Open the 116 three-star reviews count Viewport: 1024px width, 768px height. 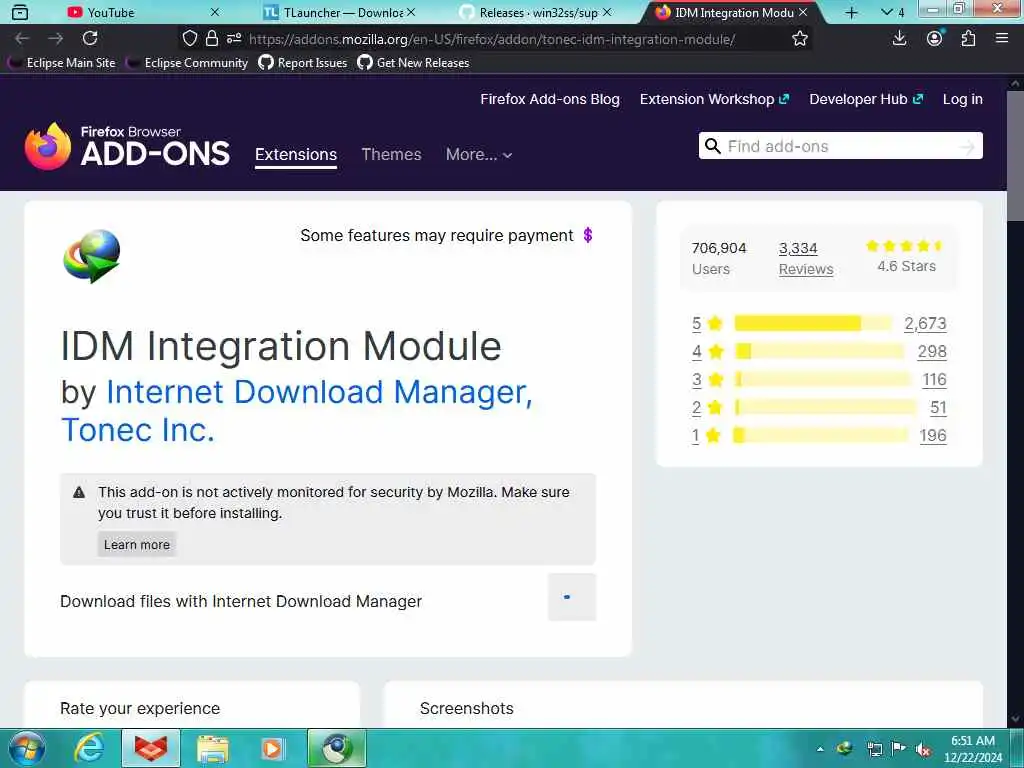tap(935, 379)
